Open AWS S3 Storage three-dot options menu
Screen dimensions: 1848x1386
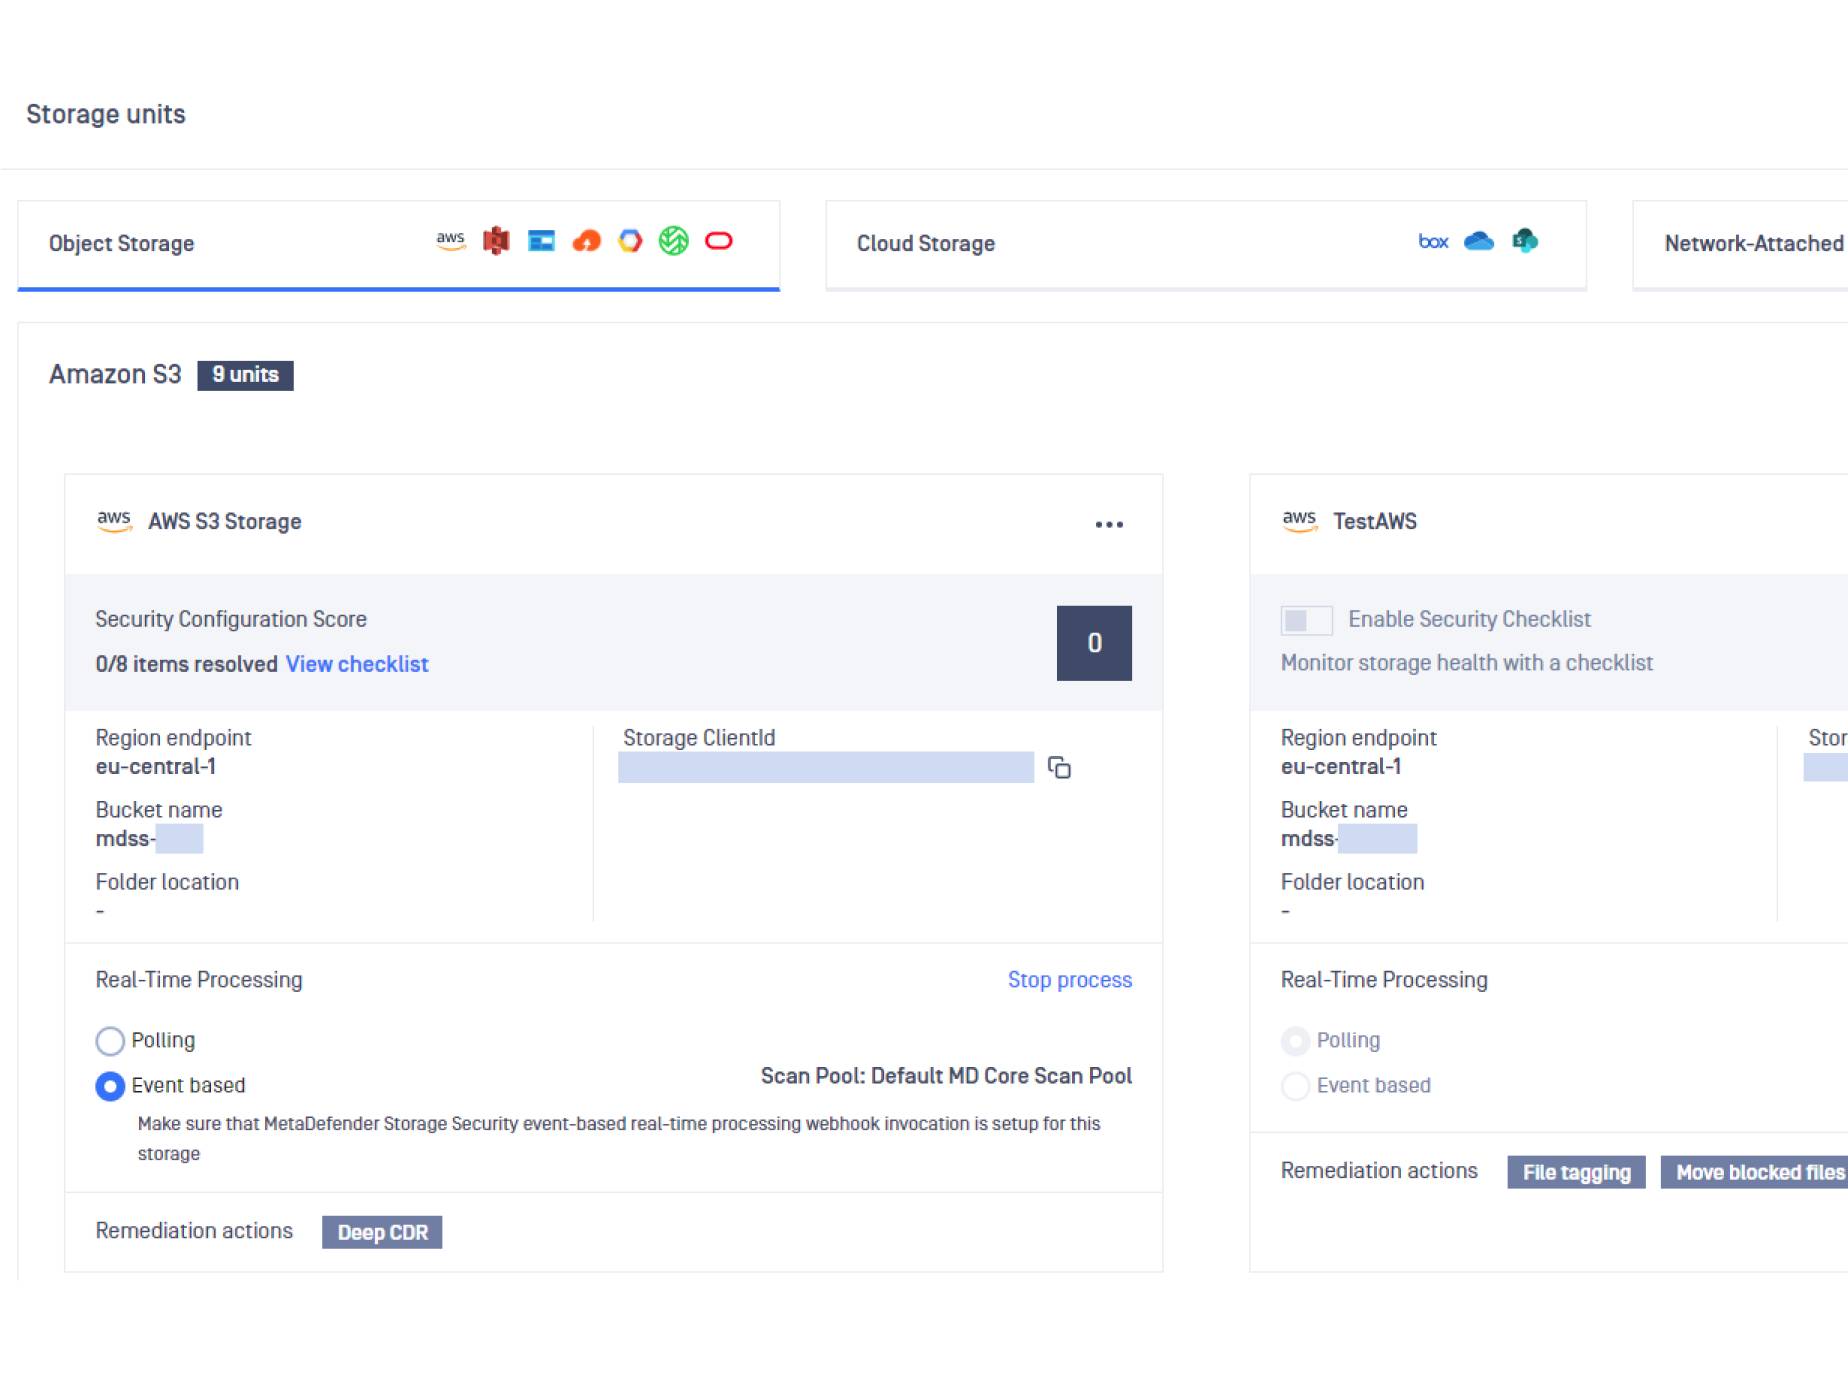(x=1108, y=524)
